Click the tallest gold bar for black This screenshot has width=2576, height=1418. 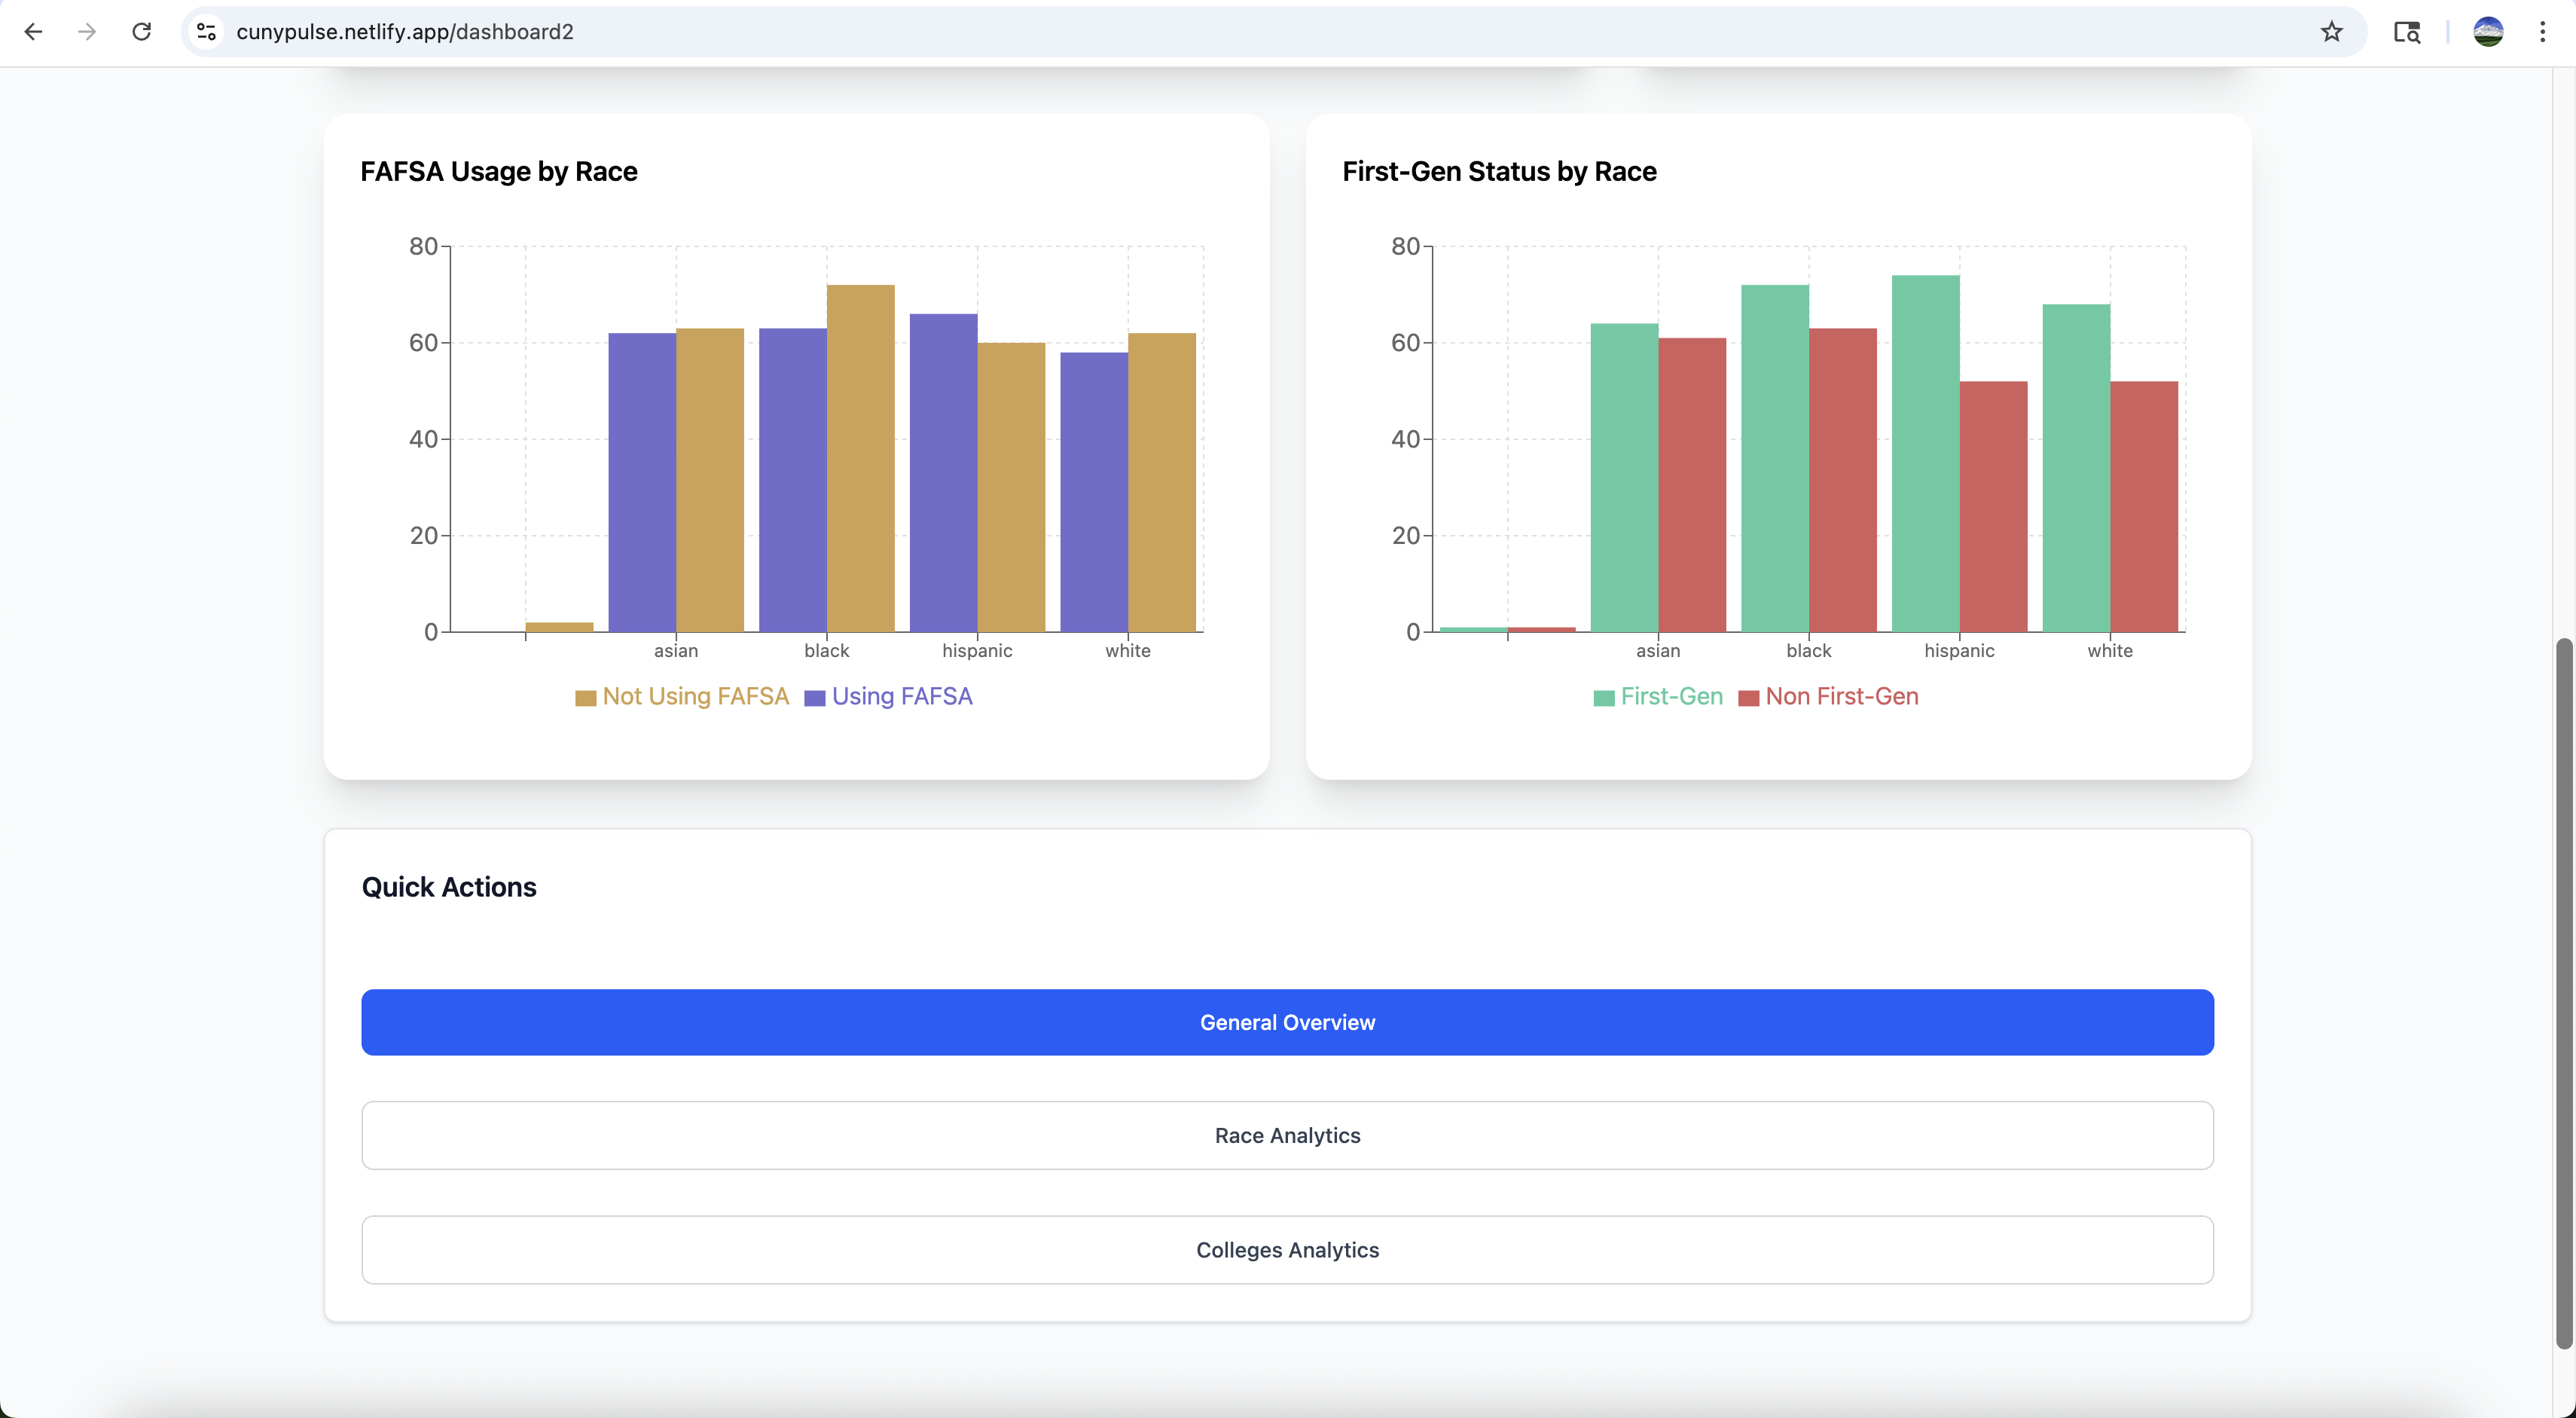point(860,460)
